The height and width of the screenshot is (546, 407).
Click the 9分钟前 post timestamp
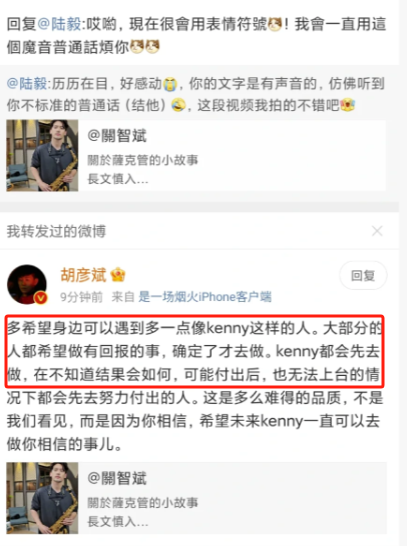point(81,297)
